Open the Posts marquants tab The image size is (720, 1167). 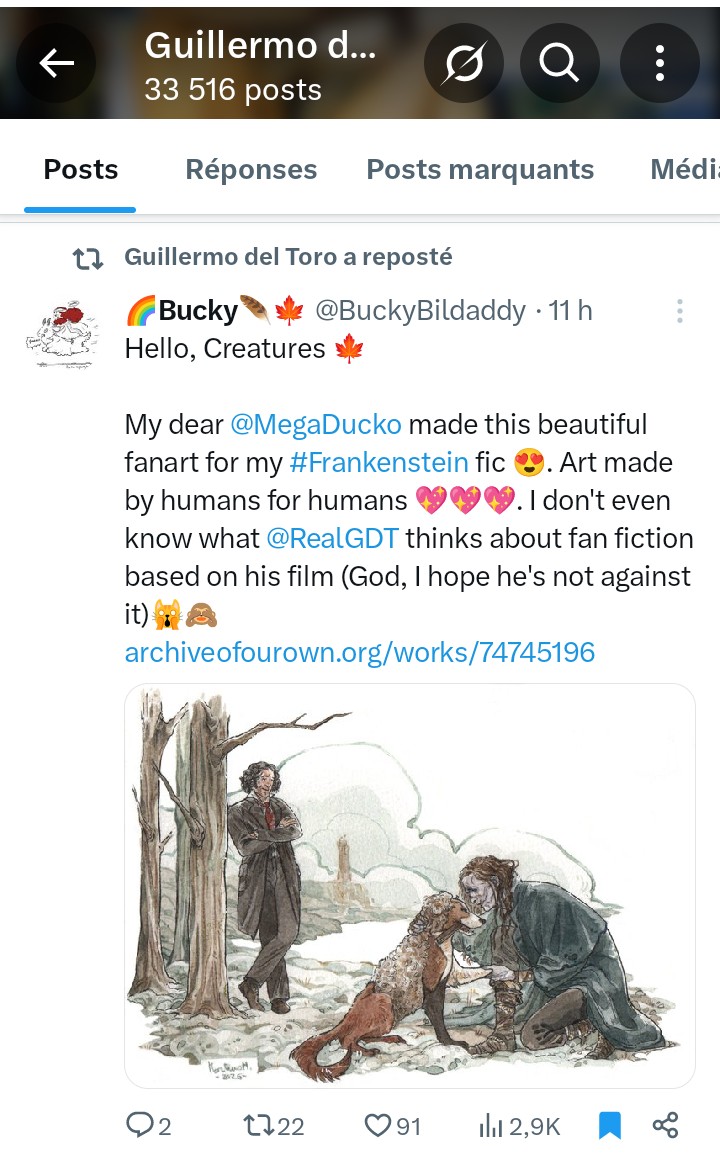[480, 170]
